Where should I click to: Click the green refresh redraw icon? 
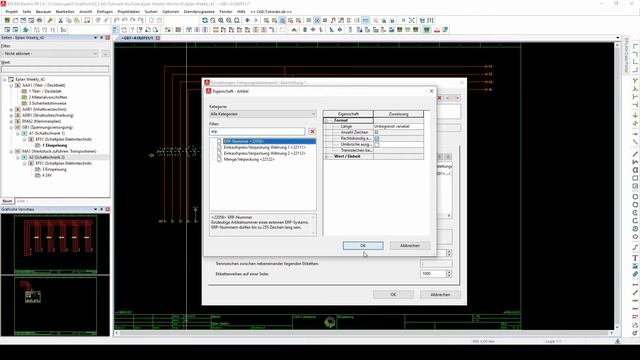tap(205, 20)
